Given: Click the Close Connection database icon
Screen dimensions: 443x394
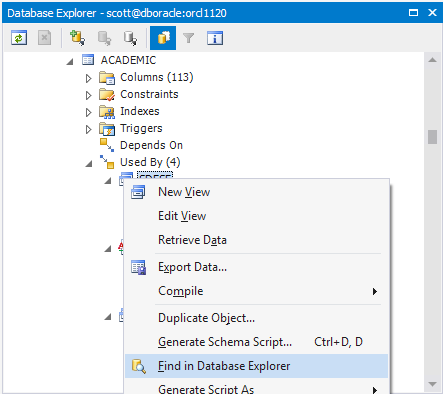Looking at the screenshot, I should point(130,38).
